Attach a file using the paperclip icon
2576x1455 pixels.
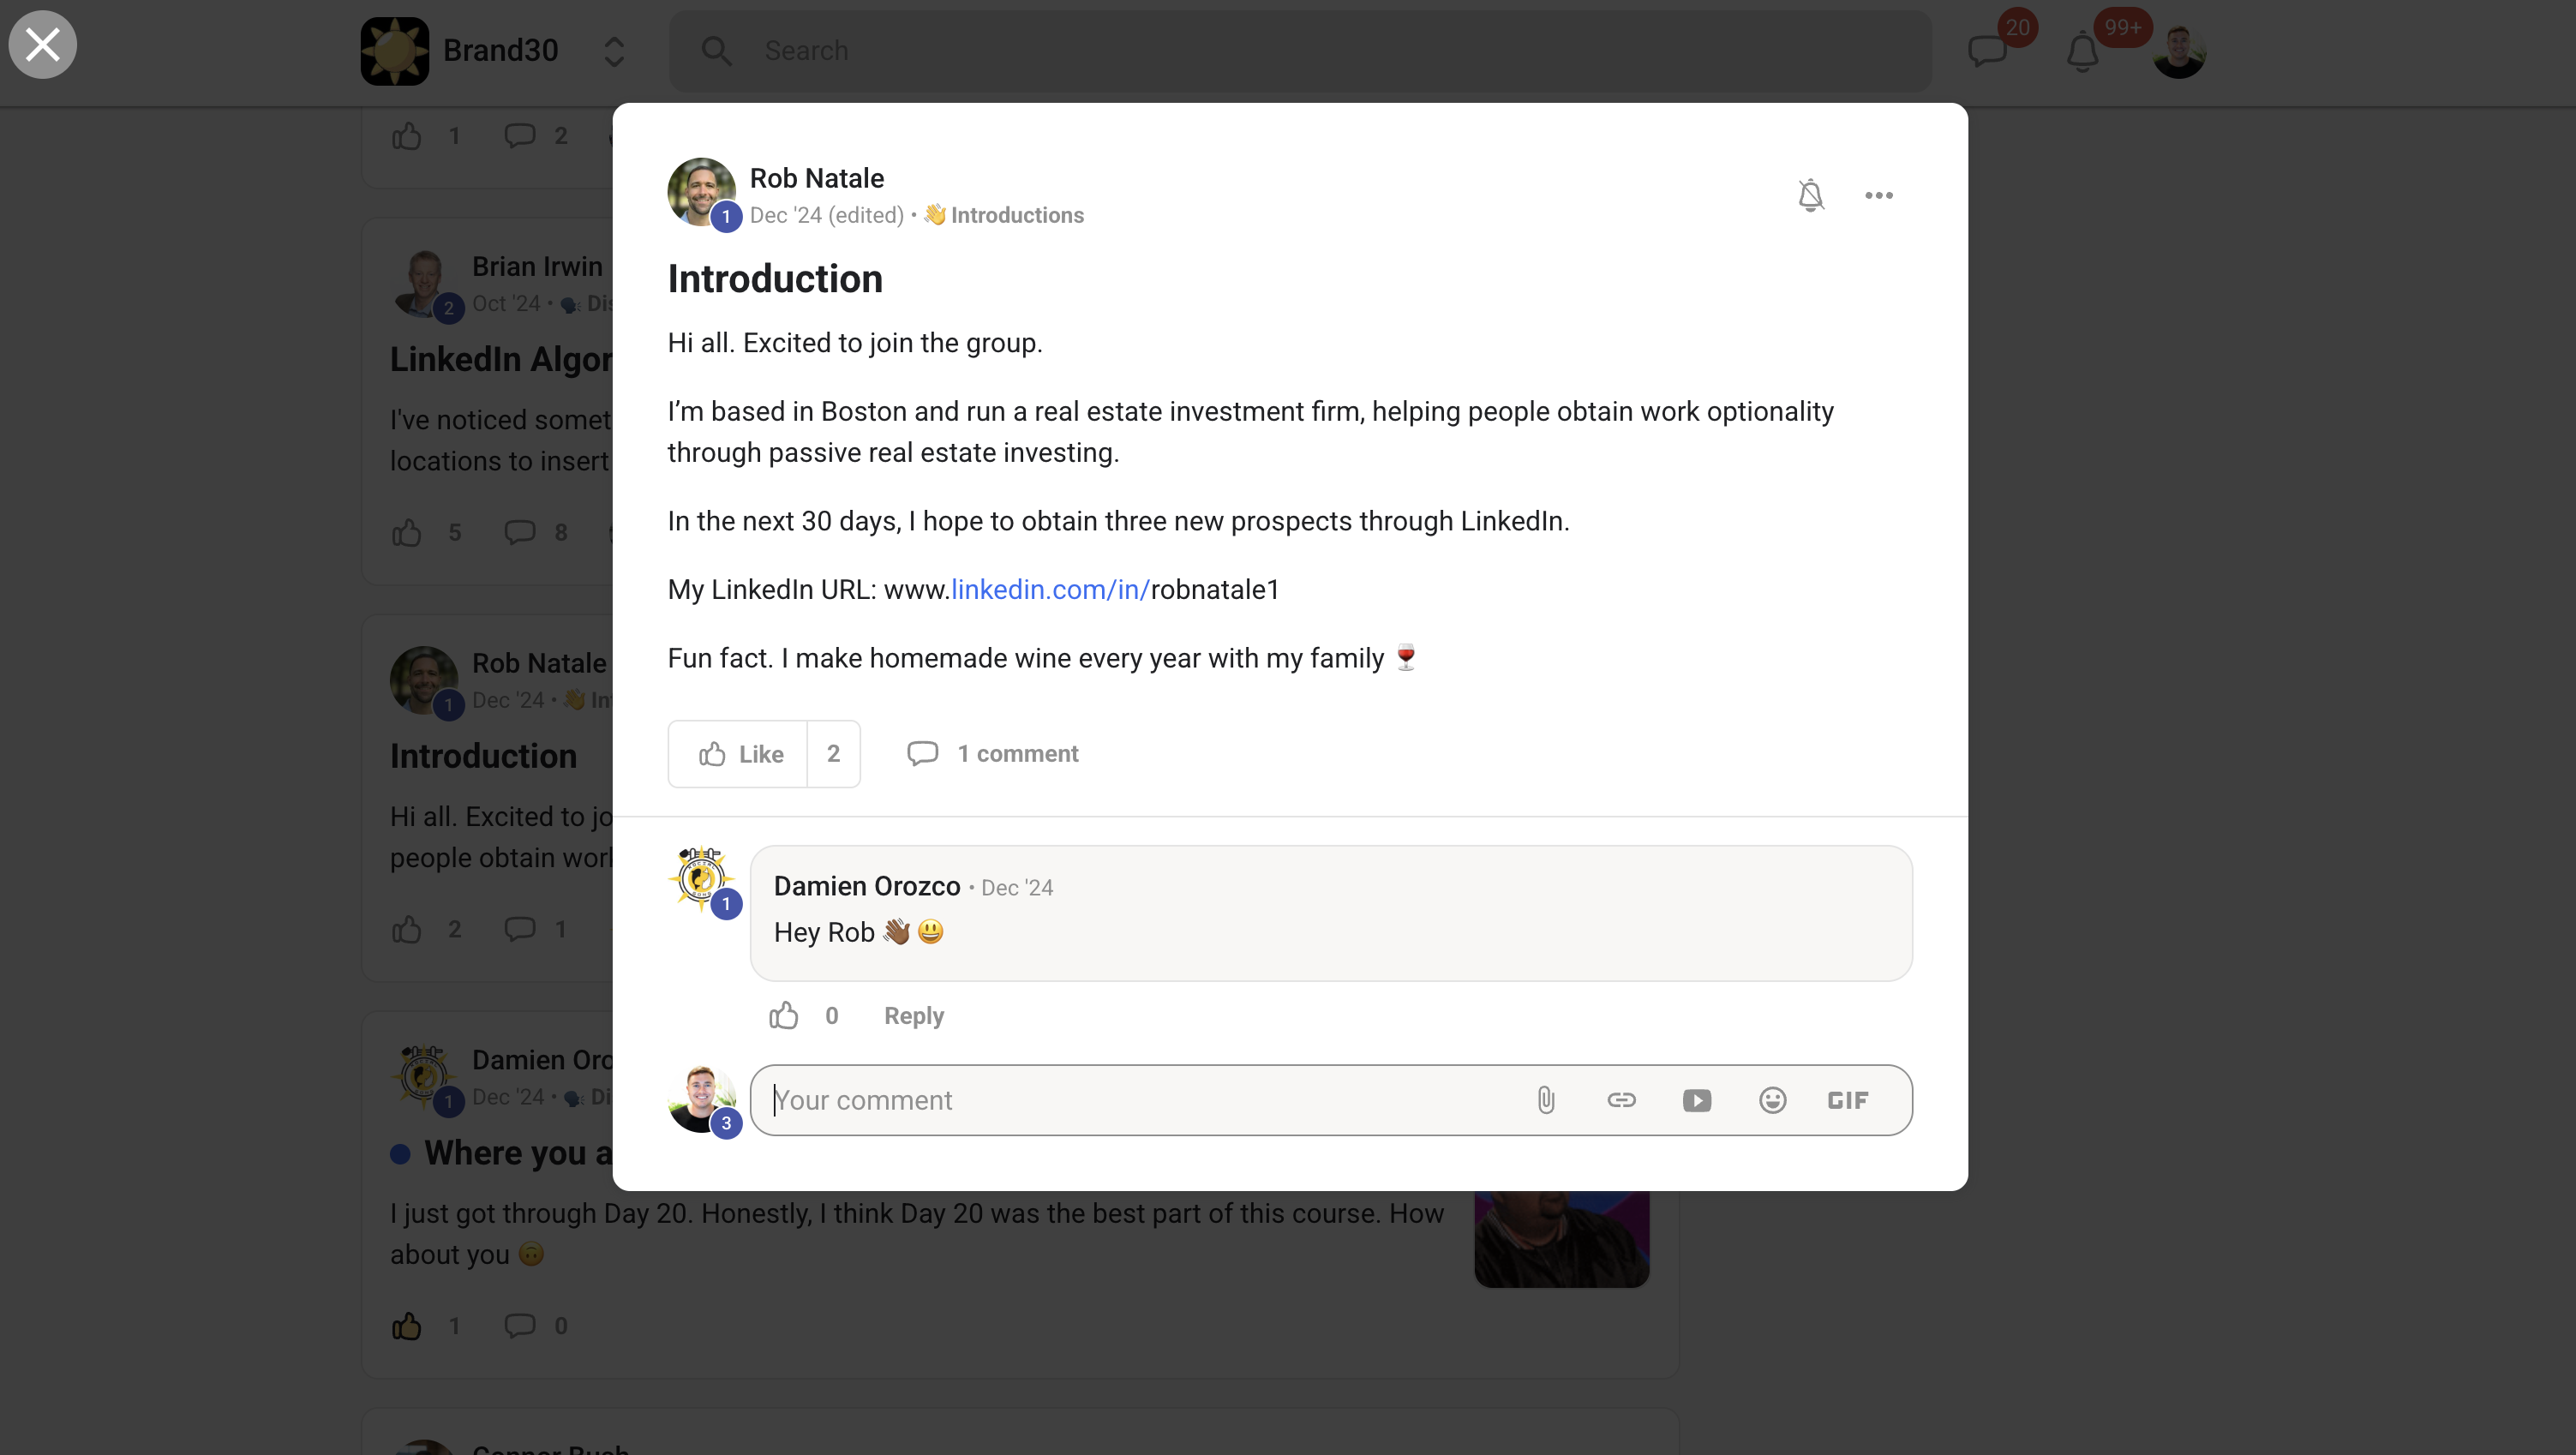pos(1546,1099)
